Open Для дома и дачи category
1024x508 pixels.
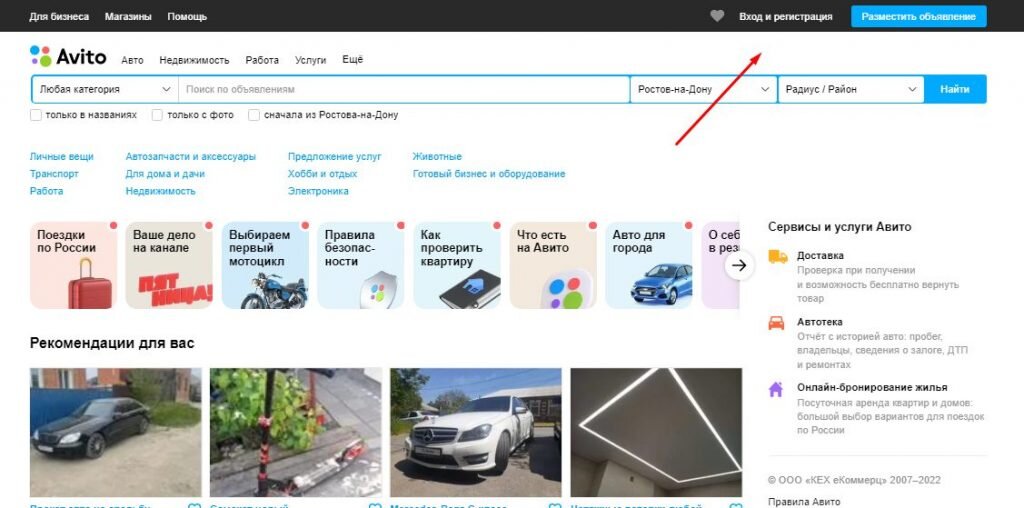tap(165, 174)
